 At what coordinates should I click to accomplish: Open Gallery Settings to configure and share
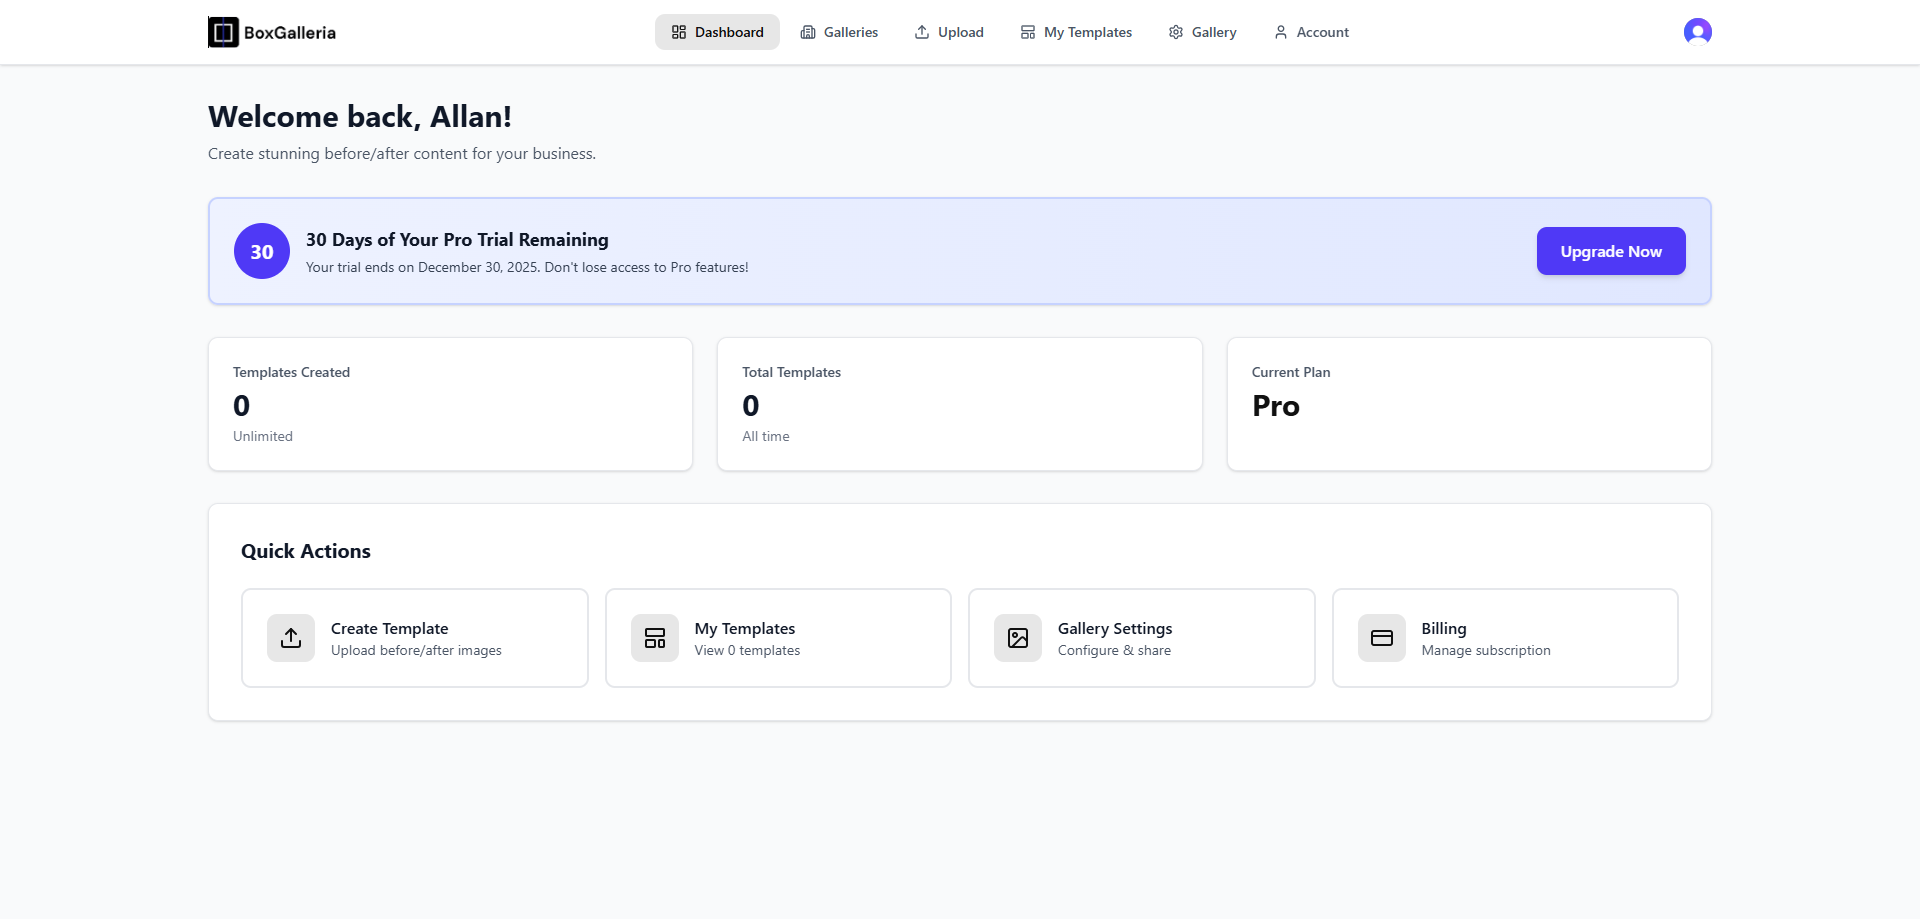[x=1142, y=637]
